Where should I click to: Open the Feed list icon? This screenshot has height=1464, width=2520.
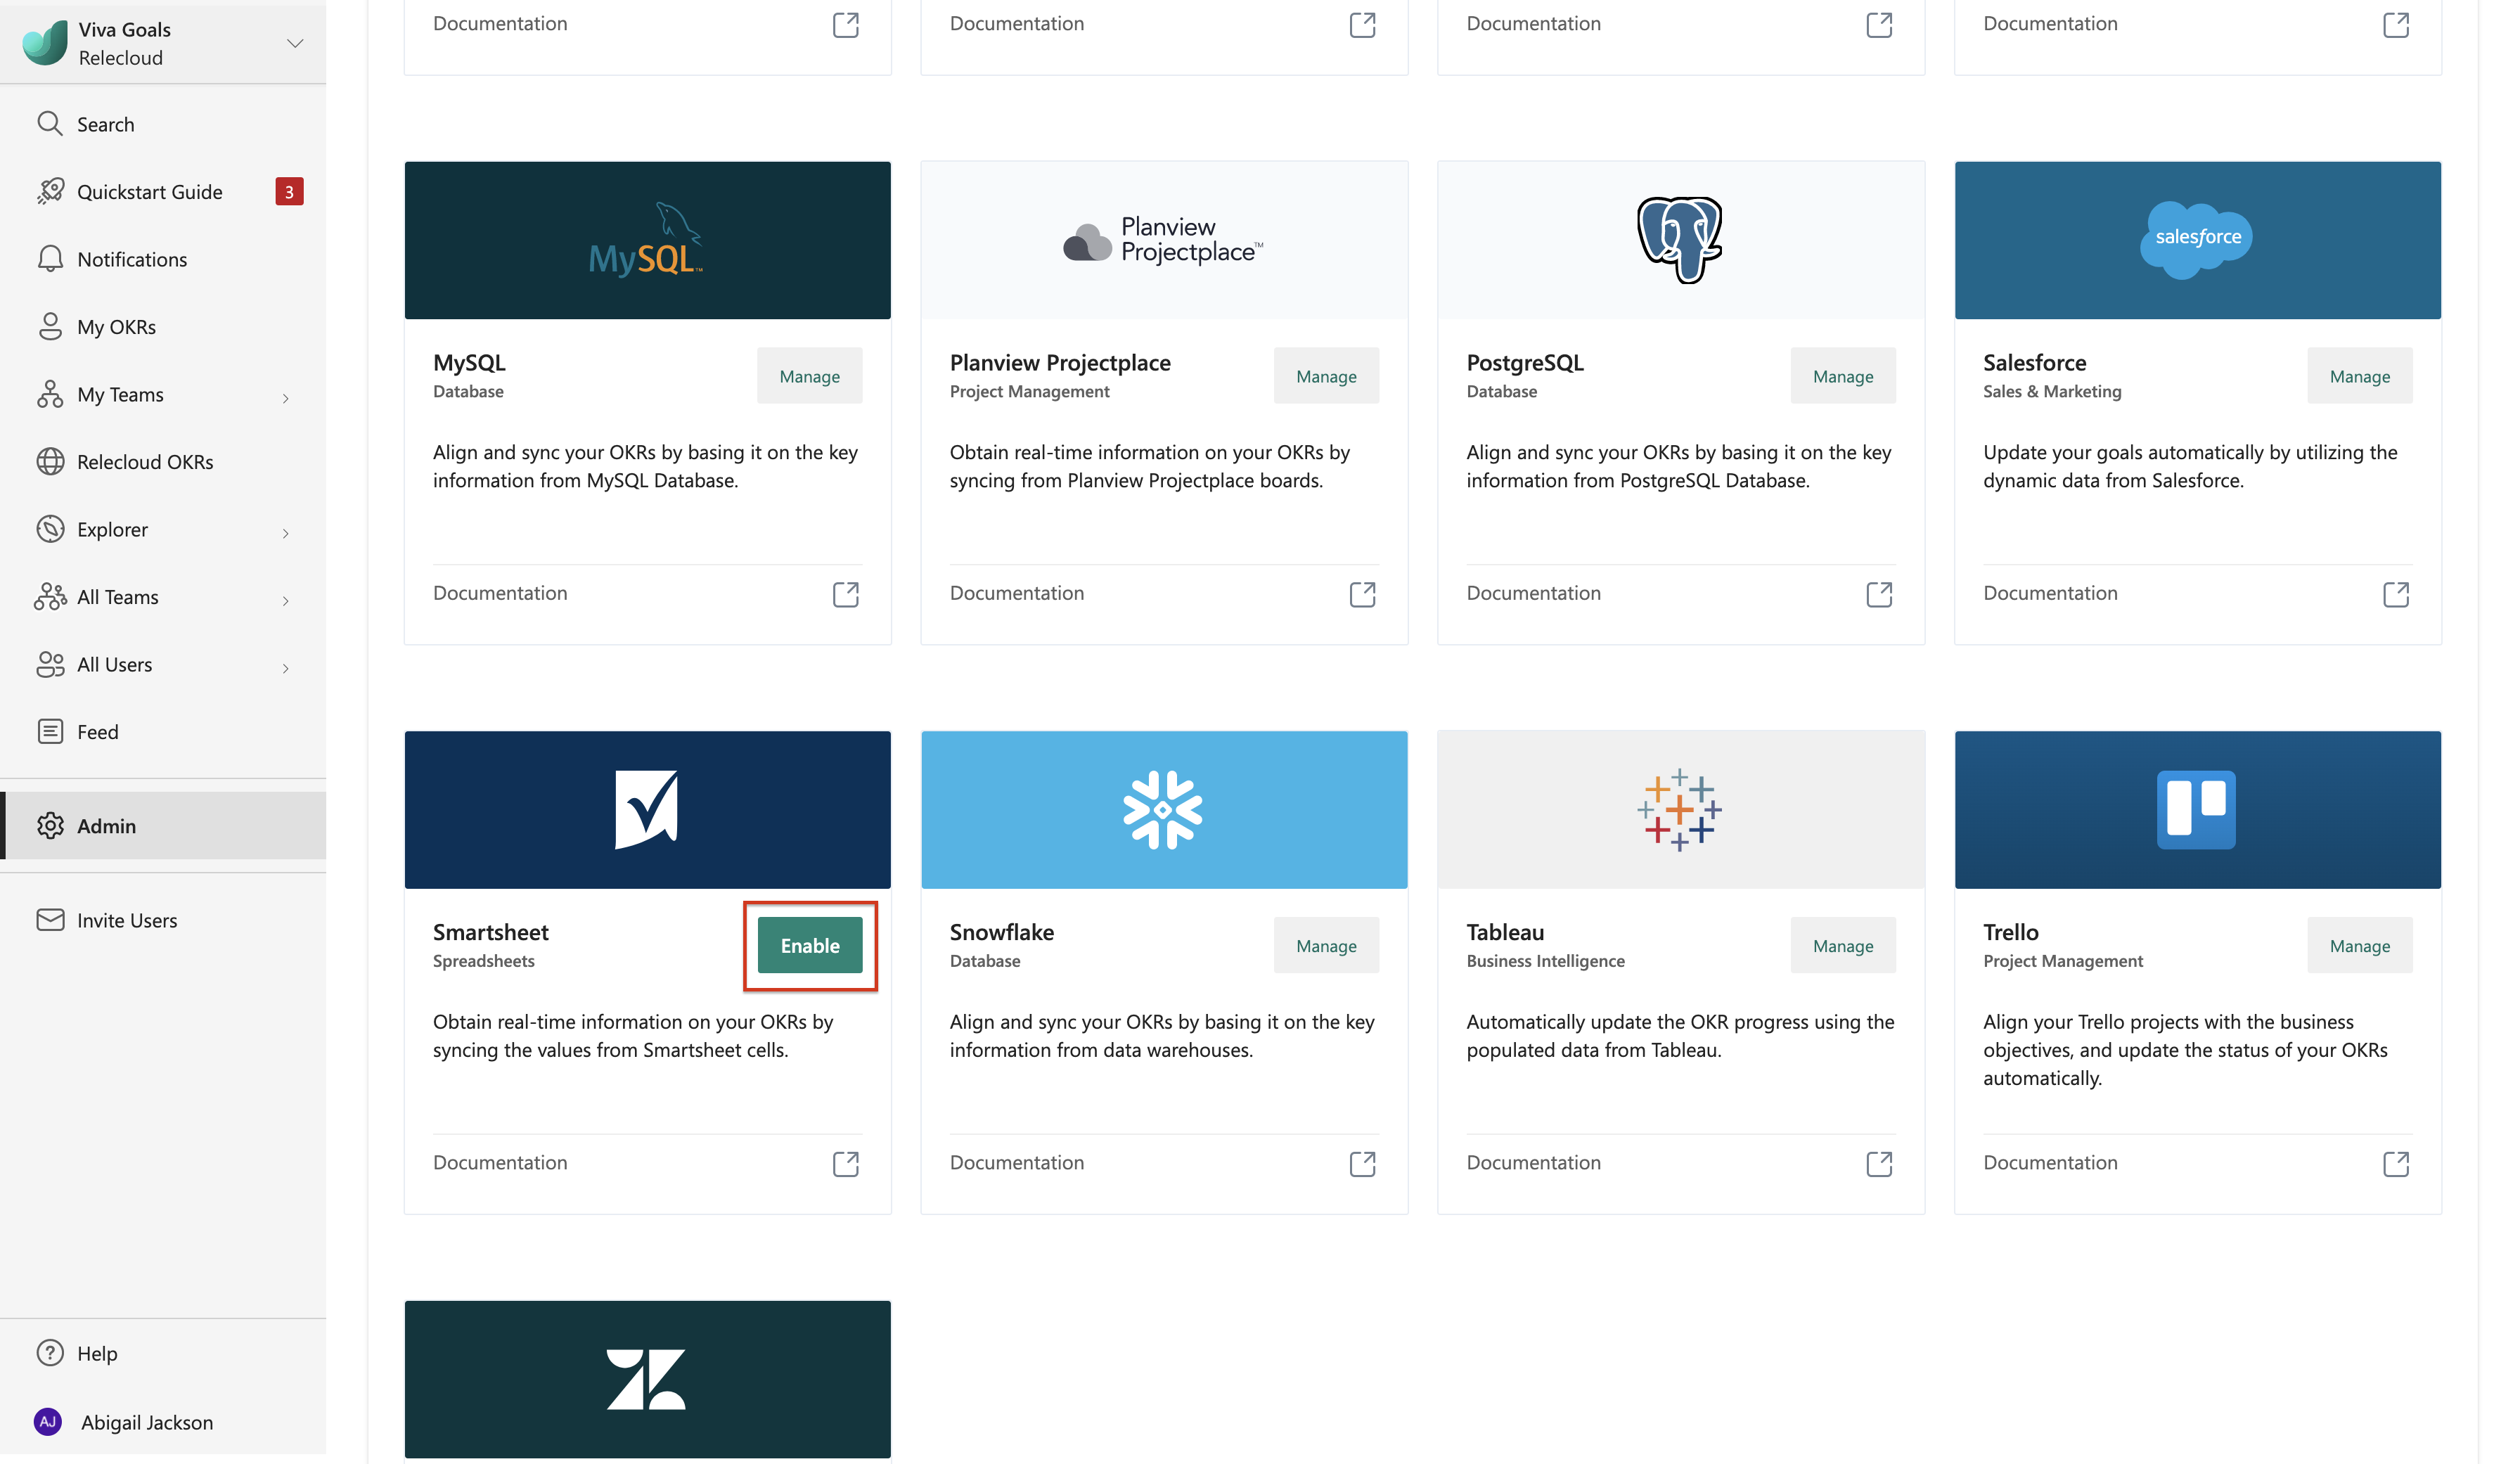tap(50, 731)
